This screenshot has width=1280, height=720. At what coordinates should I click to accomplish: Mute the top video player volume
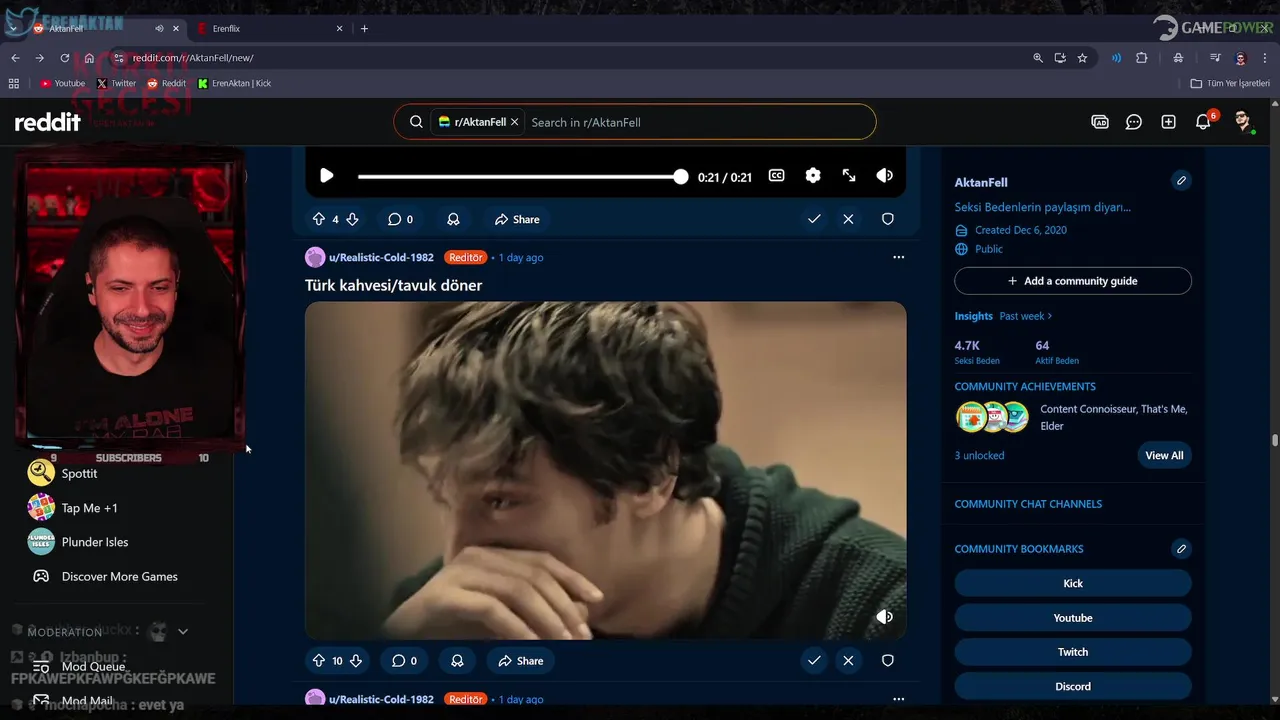click(884, 176)
